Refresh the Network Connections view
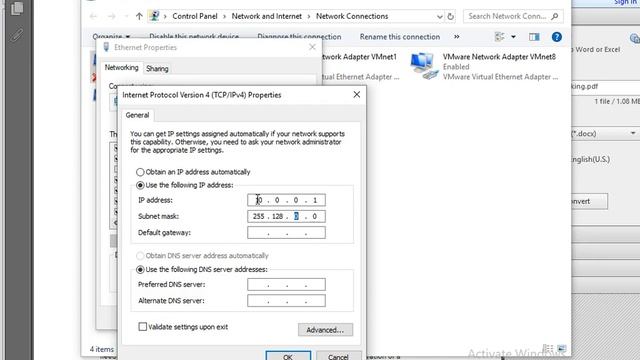The width and height of the screenshot is (640, 360). point(451,17)
